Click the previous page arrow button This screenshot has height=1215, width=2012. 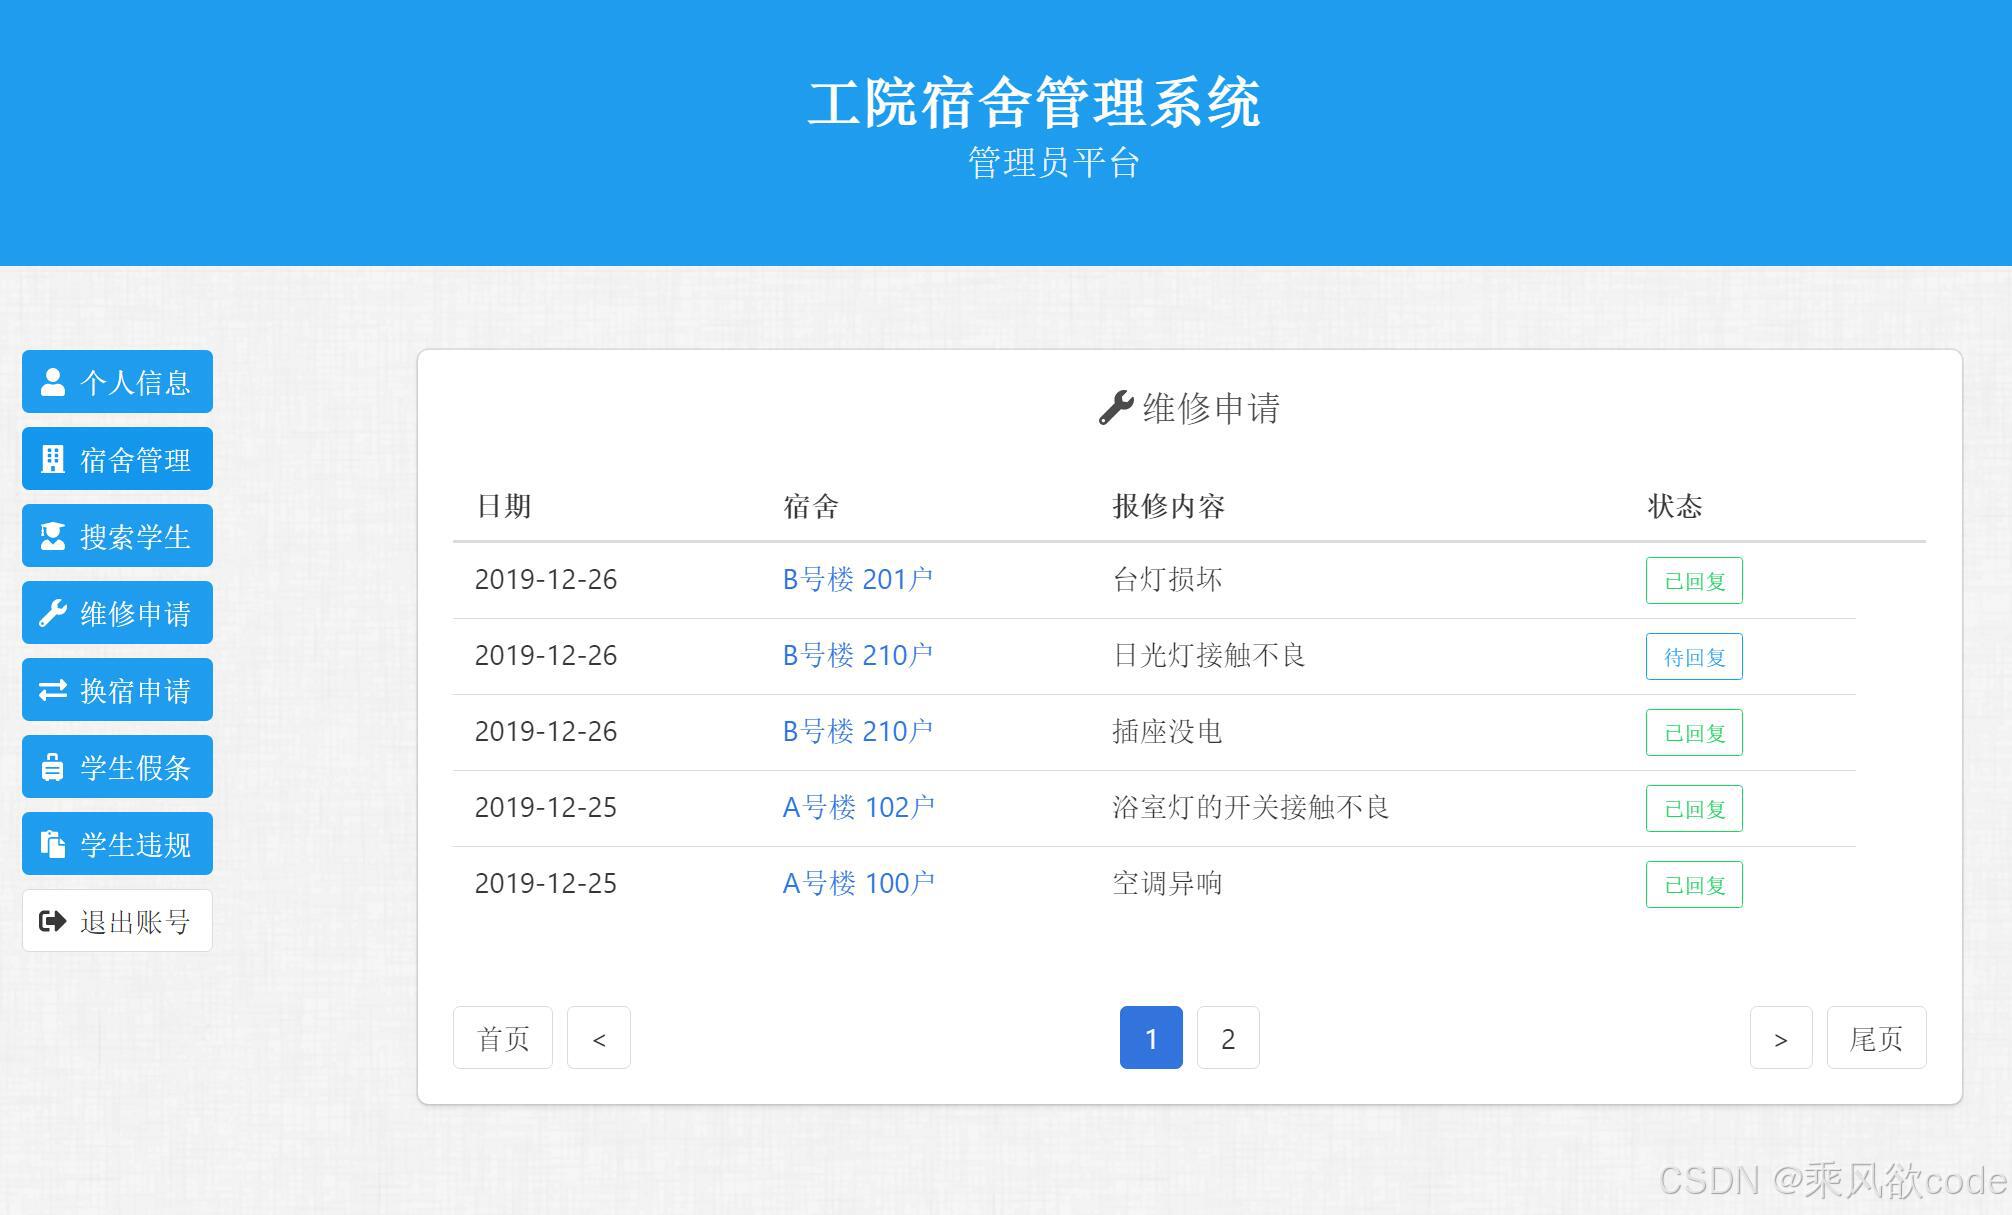click(x=598, y=1037)
